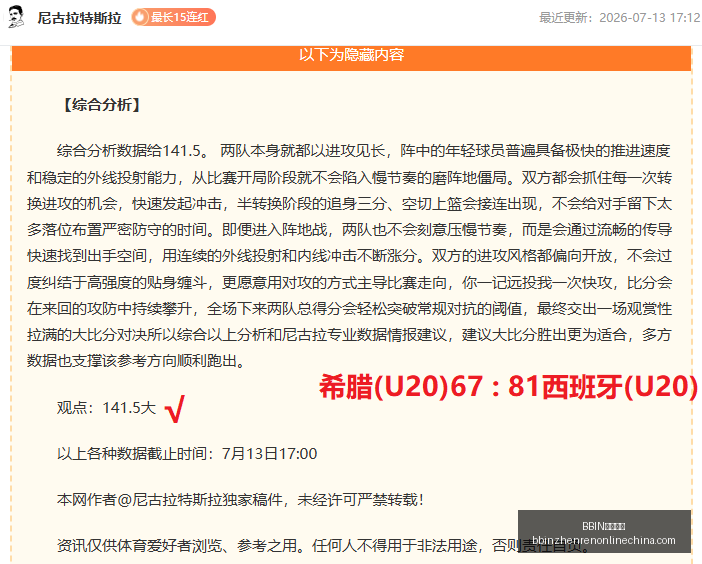Select the paragraph starting 综合分析数据给141.5
The image size is (702, 564).
(x=349, y=256)
